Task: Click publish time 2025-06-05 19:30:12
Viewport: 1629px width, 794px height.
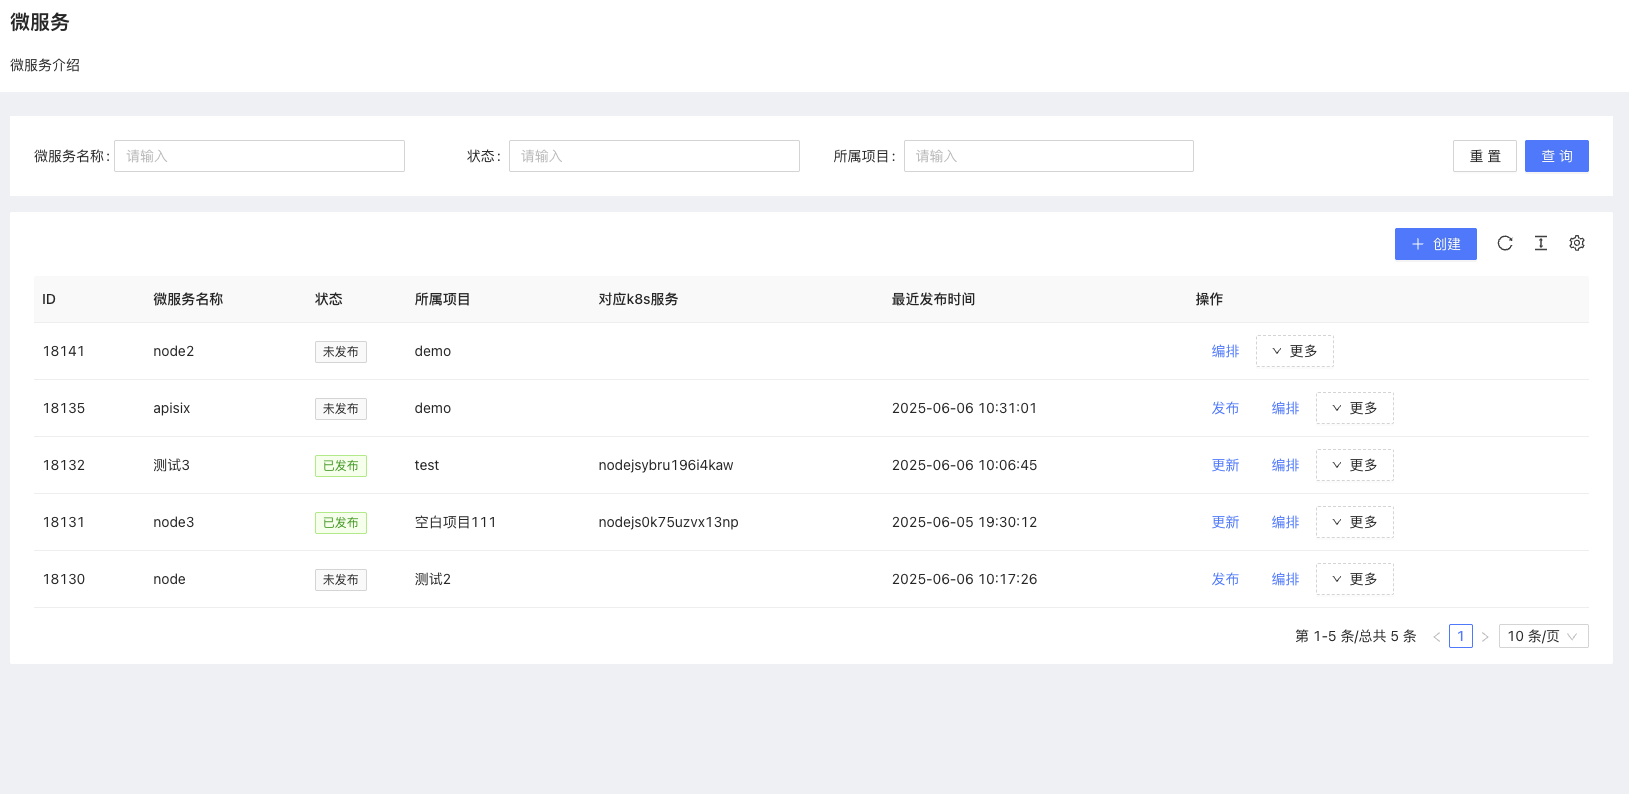Action: [x=964, y=522]
